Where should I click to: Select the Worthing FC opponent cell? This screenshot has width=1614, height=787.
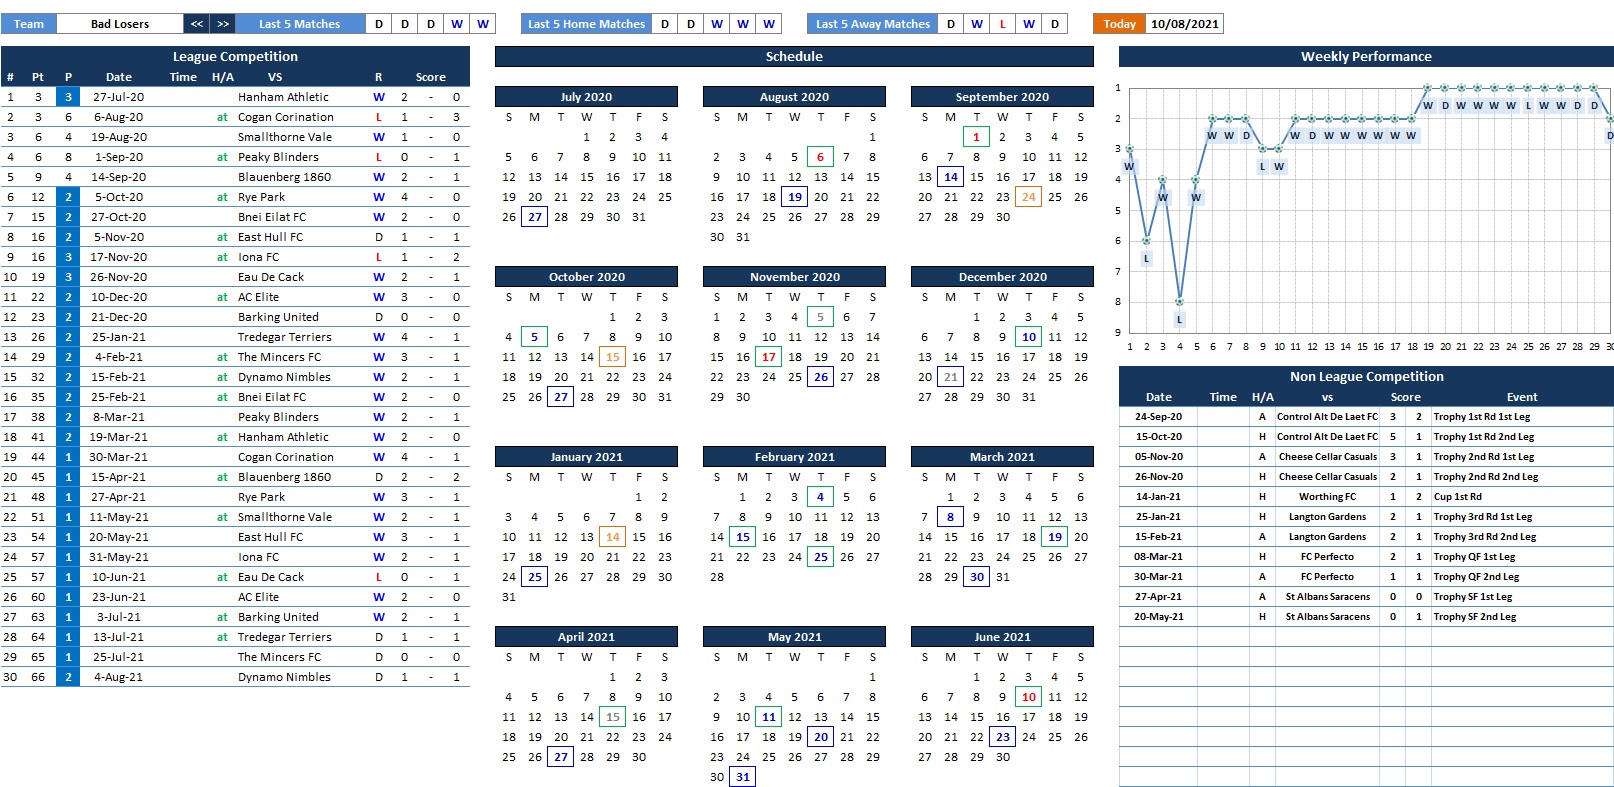[1327, 497]
